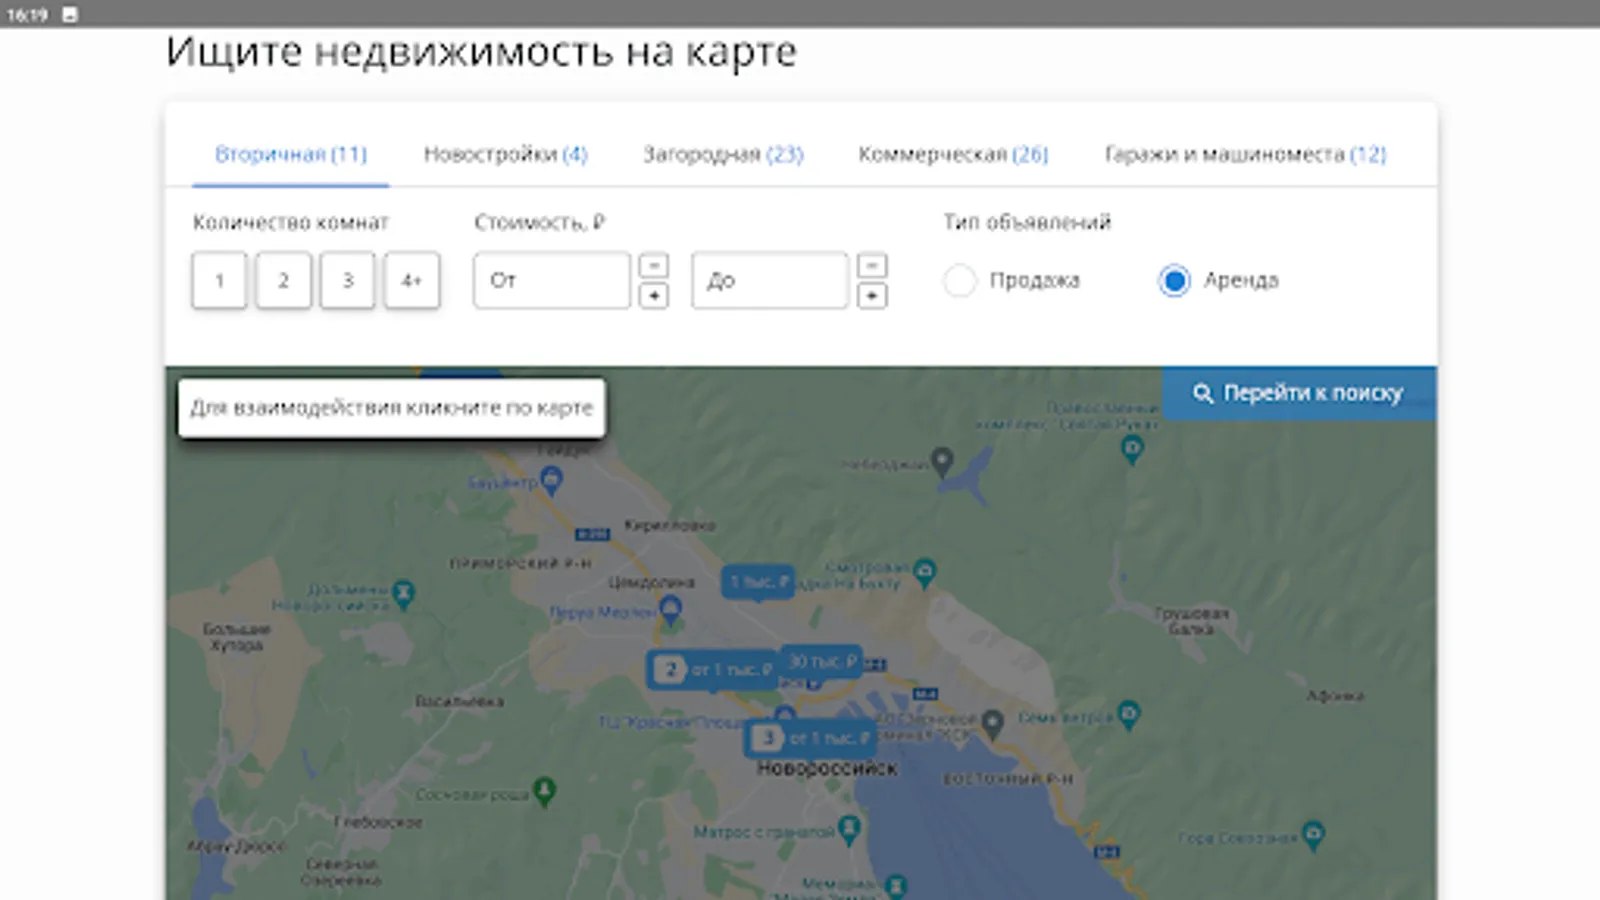This screenshot has width=1600, height=900.
Task: Decrease the minimum price with minus stepper
Action: [654, 265]
